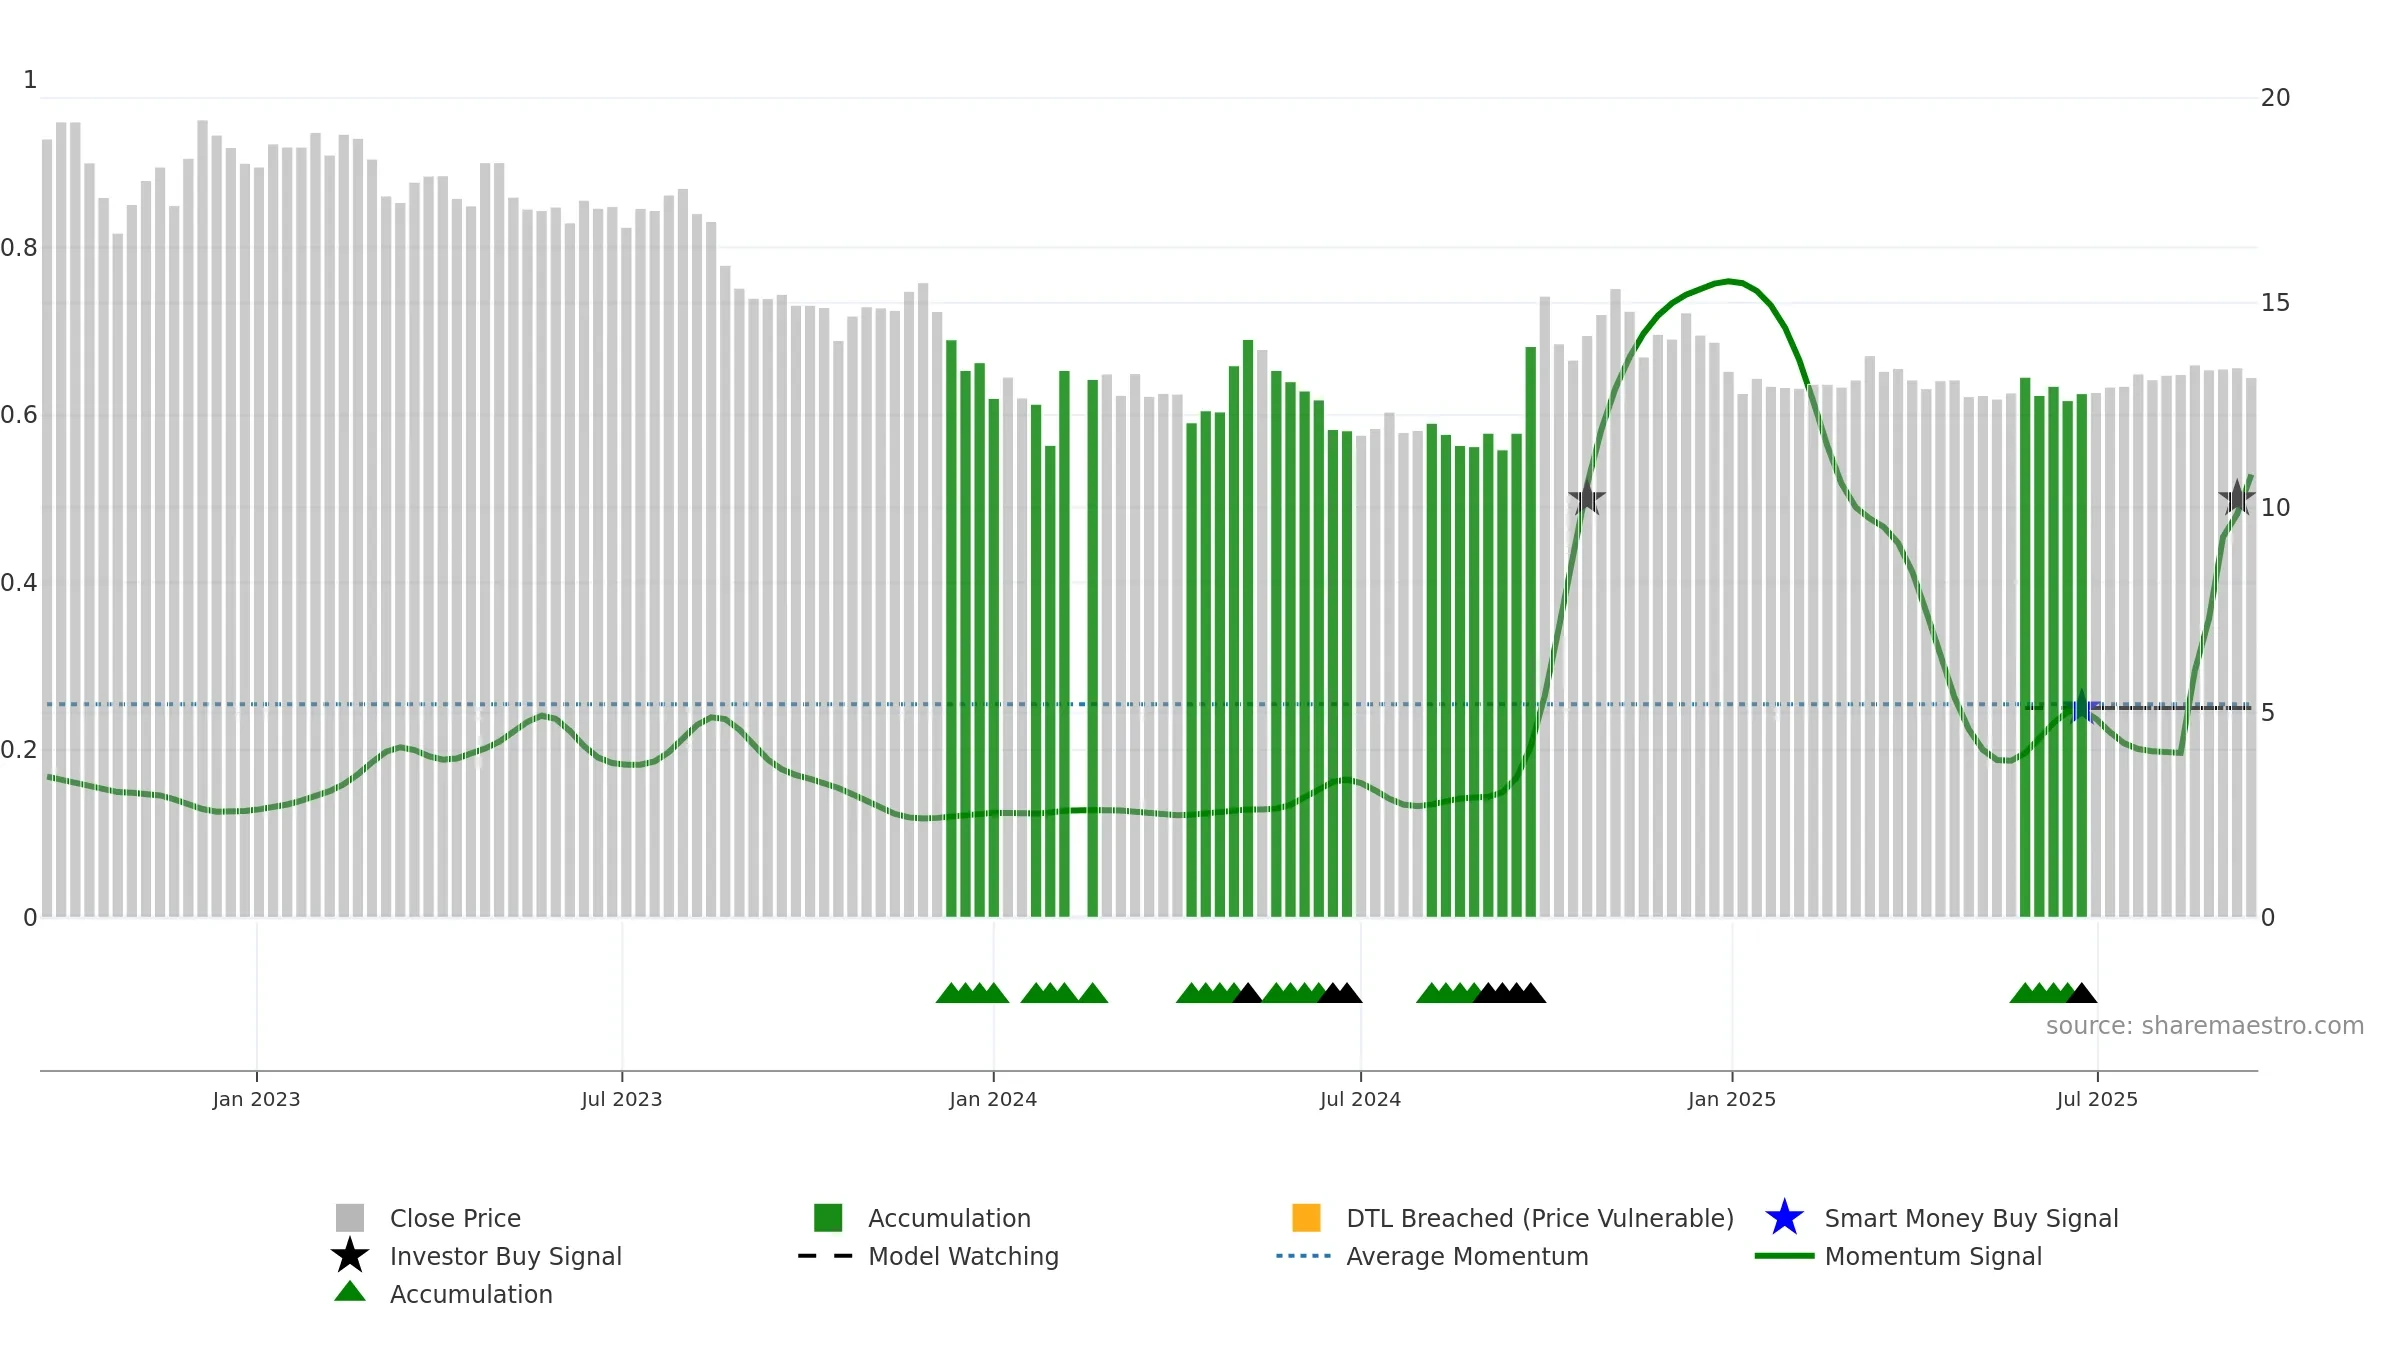The width and height of the screenshot is (2400, 1350).
Task: Click the momentum line peak near Jan 2025
Action: tap(1729, 282)
